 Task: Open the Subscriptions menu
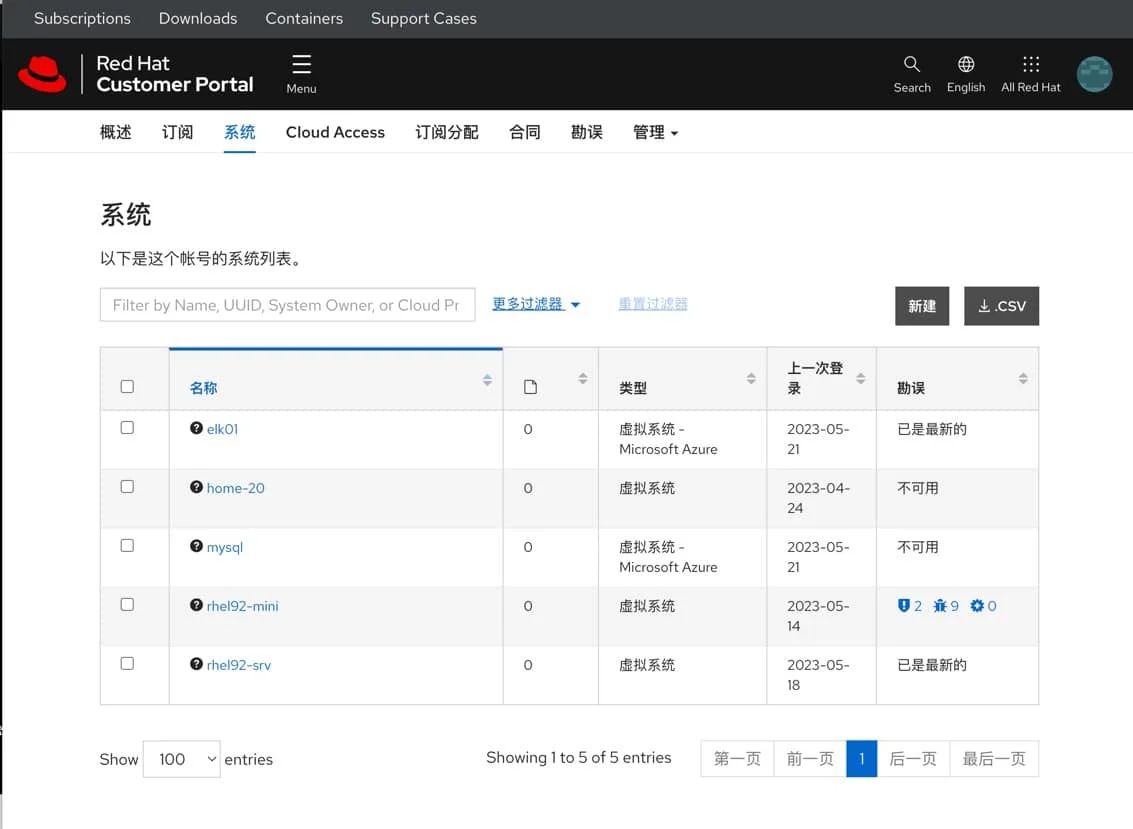[82, 18]
